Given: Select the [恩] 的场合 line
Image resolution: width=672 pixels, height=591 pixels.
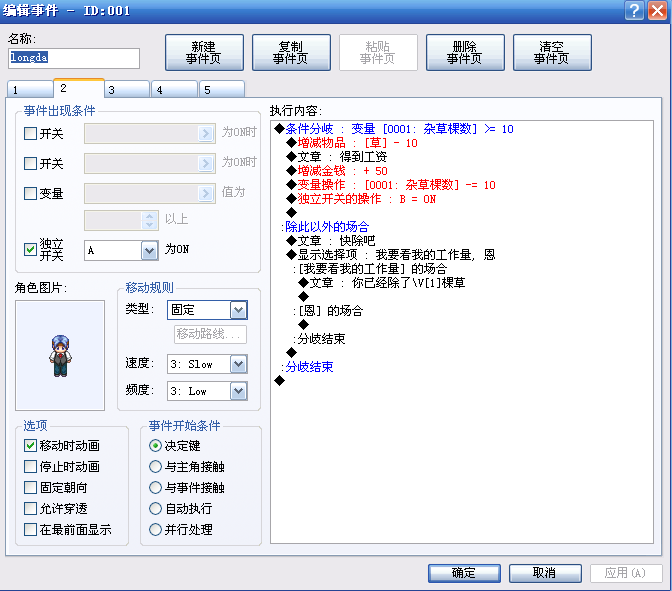Looking at the screenshot, I should 328,311.
